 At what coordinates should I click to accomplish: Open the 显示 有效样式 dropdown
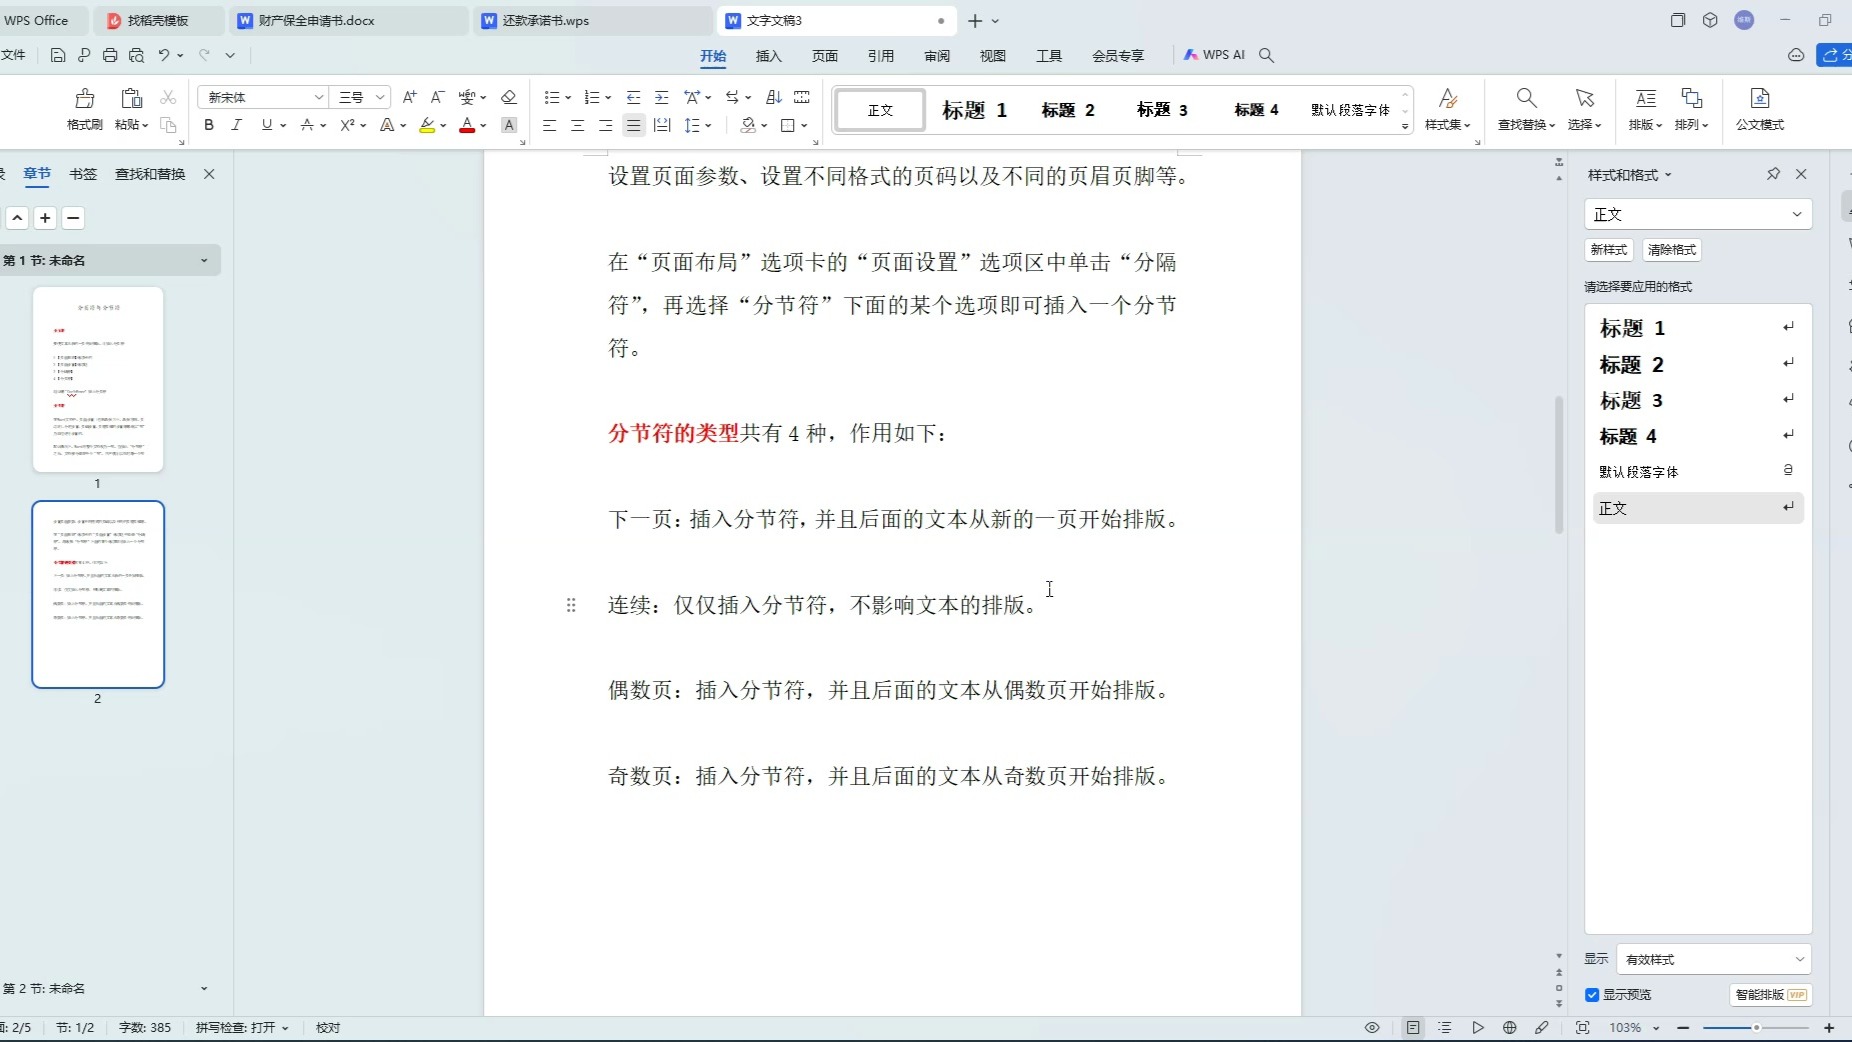[x=1714, y=959]
